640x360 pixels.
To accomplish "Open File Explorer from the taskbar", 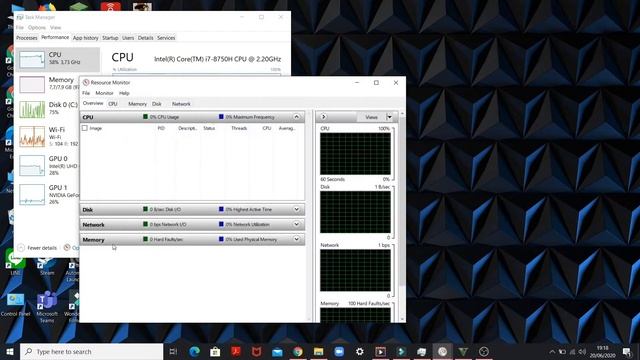I will tap(318, 351).
